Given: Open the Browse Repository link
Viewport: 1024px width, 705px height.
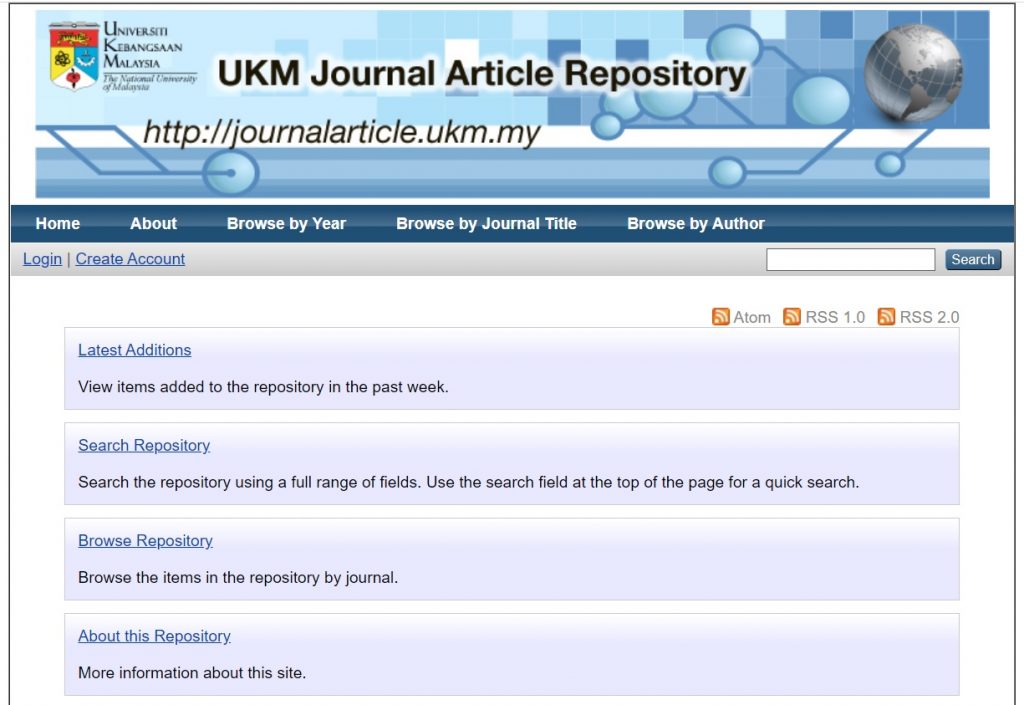Looking at the screenshot, I should click(x=145, y=541).
